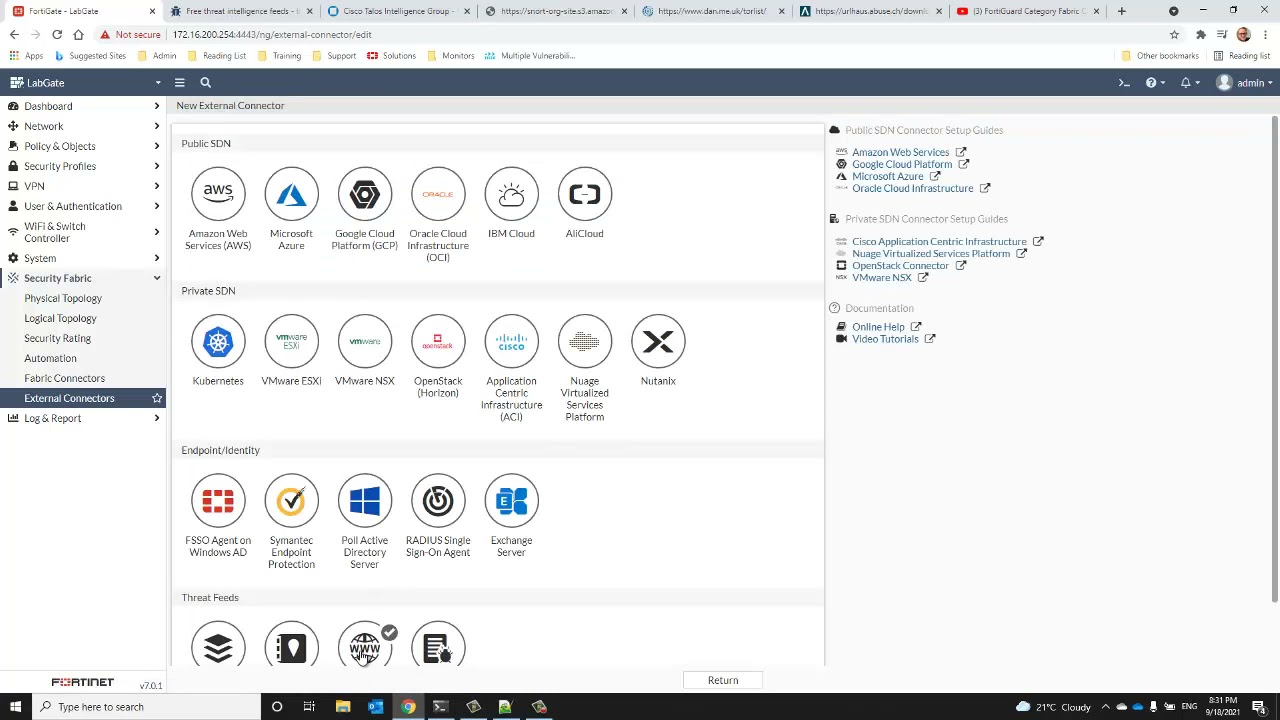Select FSSO Agent on Windows AD
The width and height of the screenshot is (1280, 720).
(218, 501)
